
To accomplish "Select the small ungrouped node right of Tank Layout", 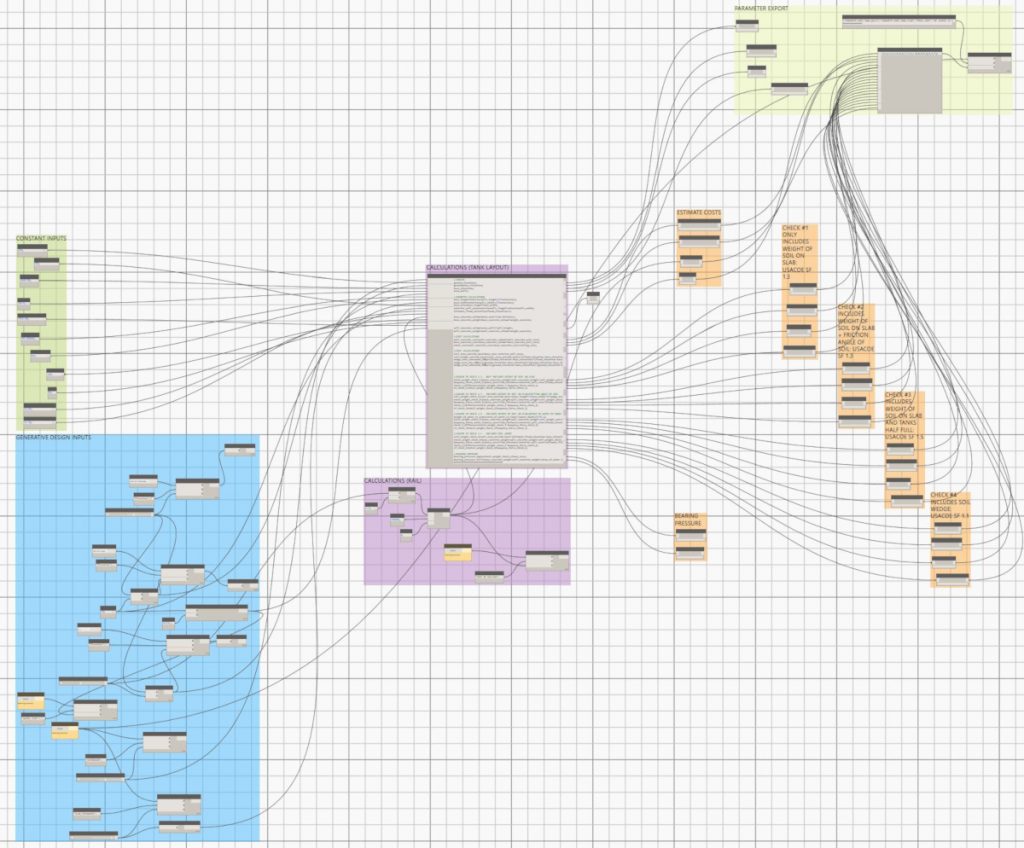I will coord(593,295).
